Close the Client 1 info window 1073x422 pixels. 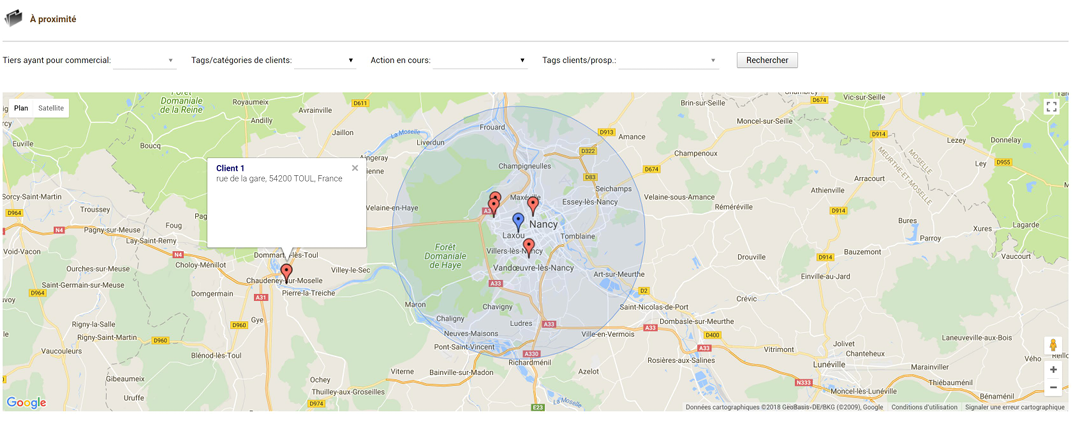(355, 168)
